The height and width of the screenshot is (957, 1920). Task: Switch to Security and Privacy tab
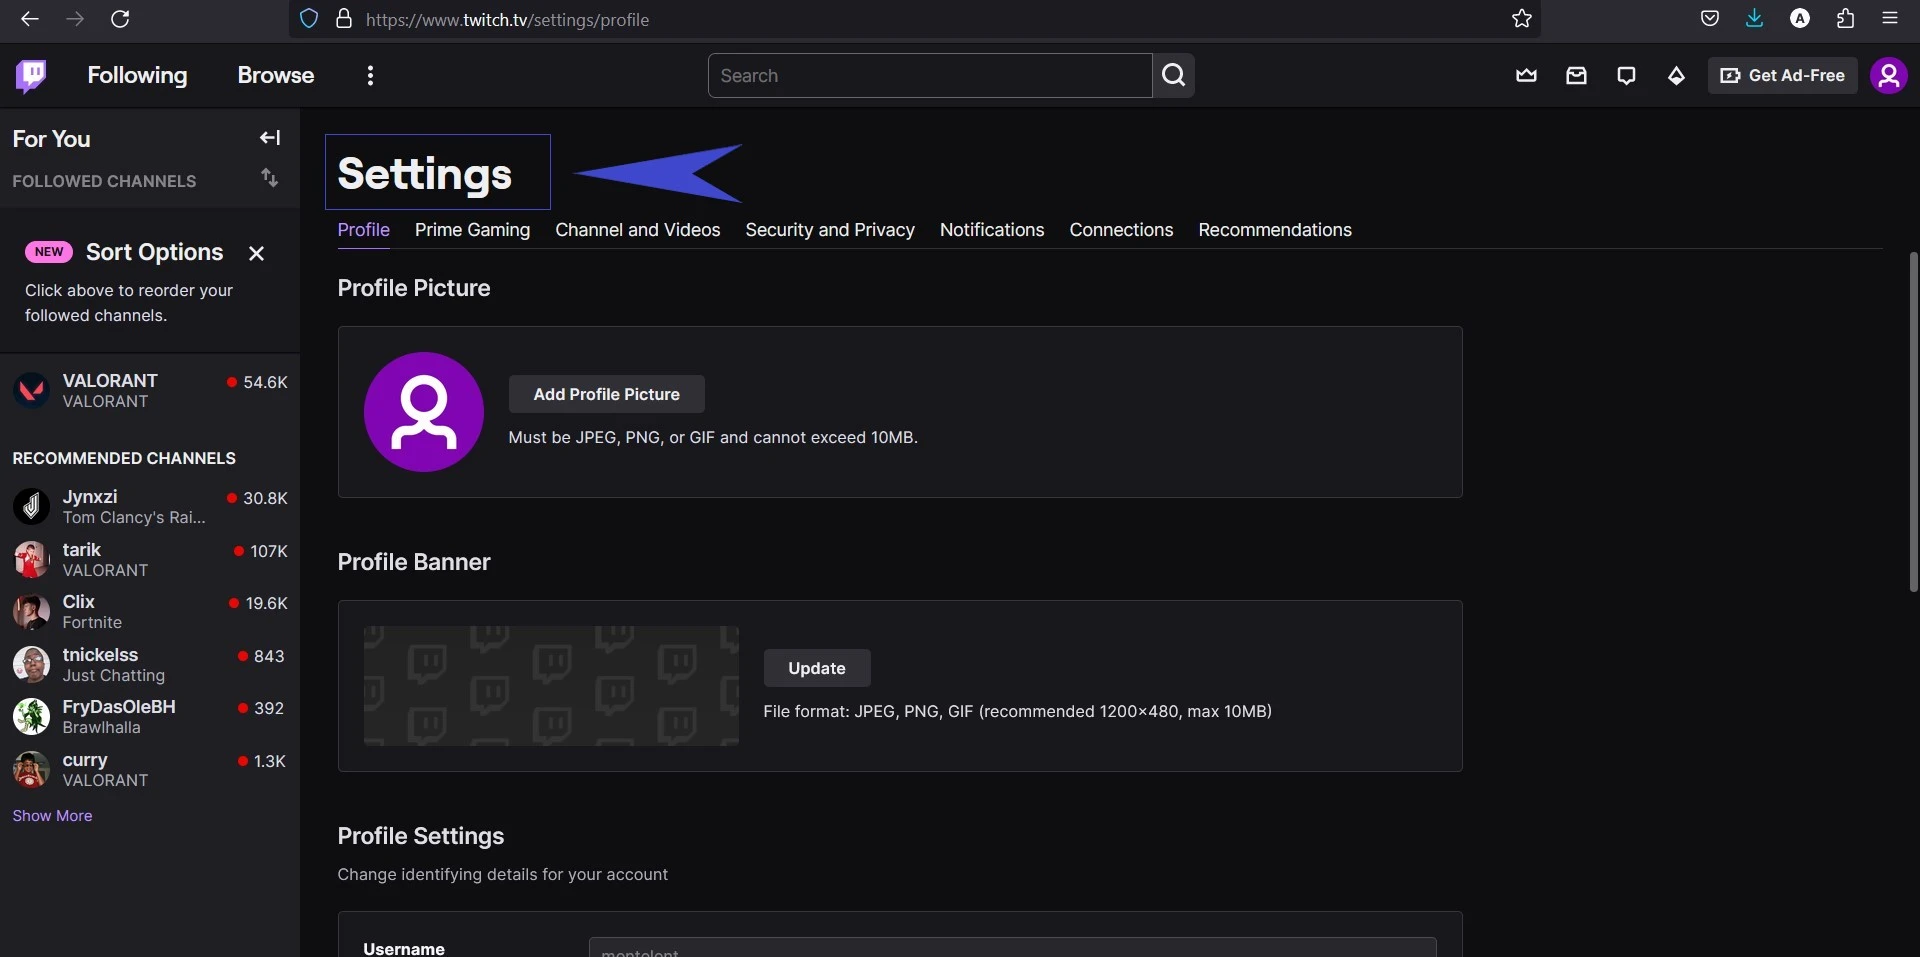[829, 230]
